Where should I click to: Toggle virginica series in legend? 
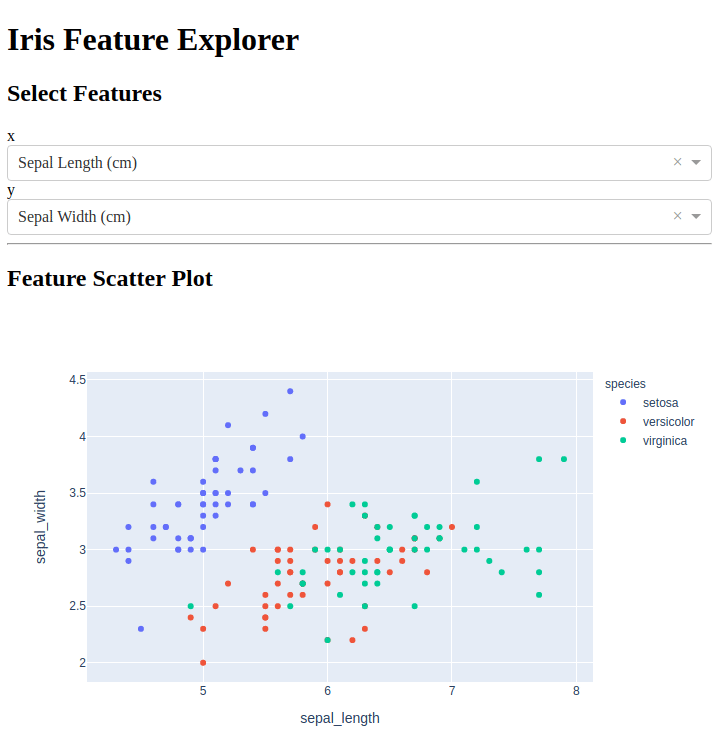pos(664,441)
